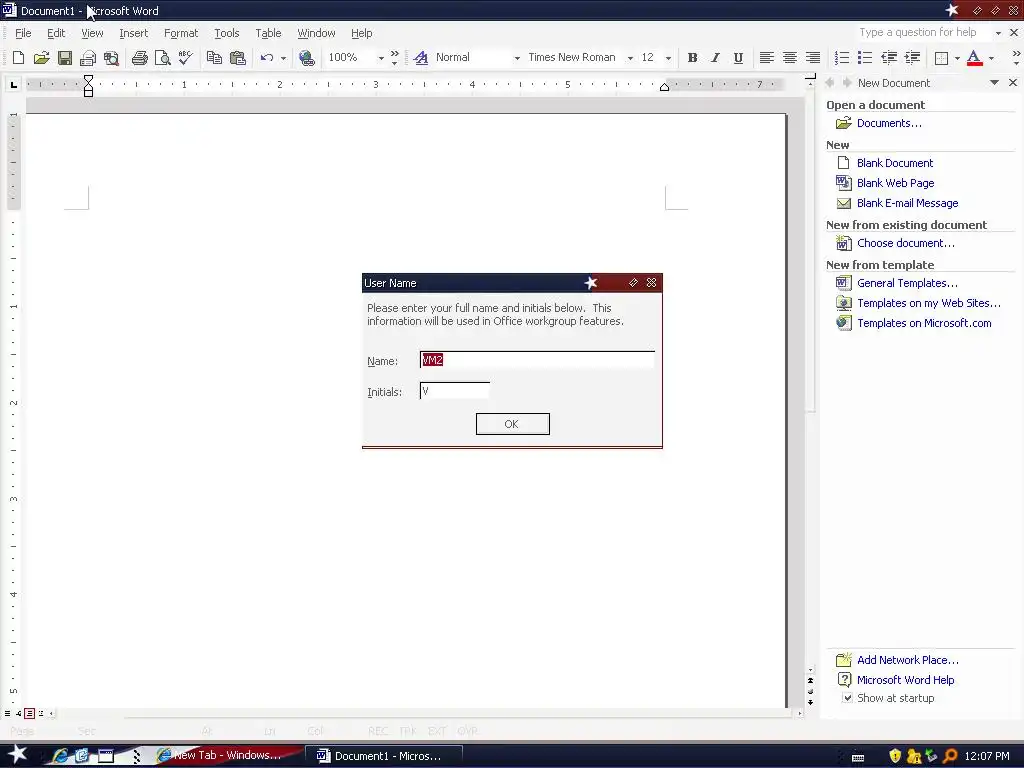Click the Print toolbar icon

(x=139, y=57)
